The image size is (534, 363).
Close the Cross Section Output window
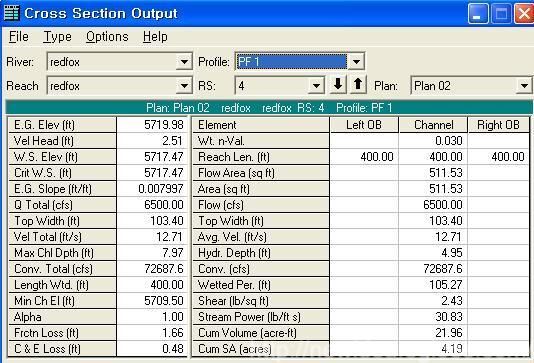click(524, 14)
